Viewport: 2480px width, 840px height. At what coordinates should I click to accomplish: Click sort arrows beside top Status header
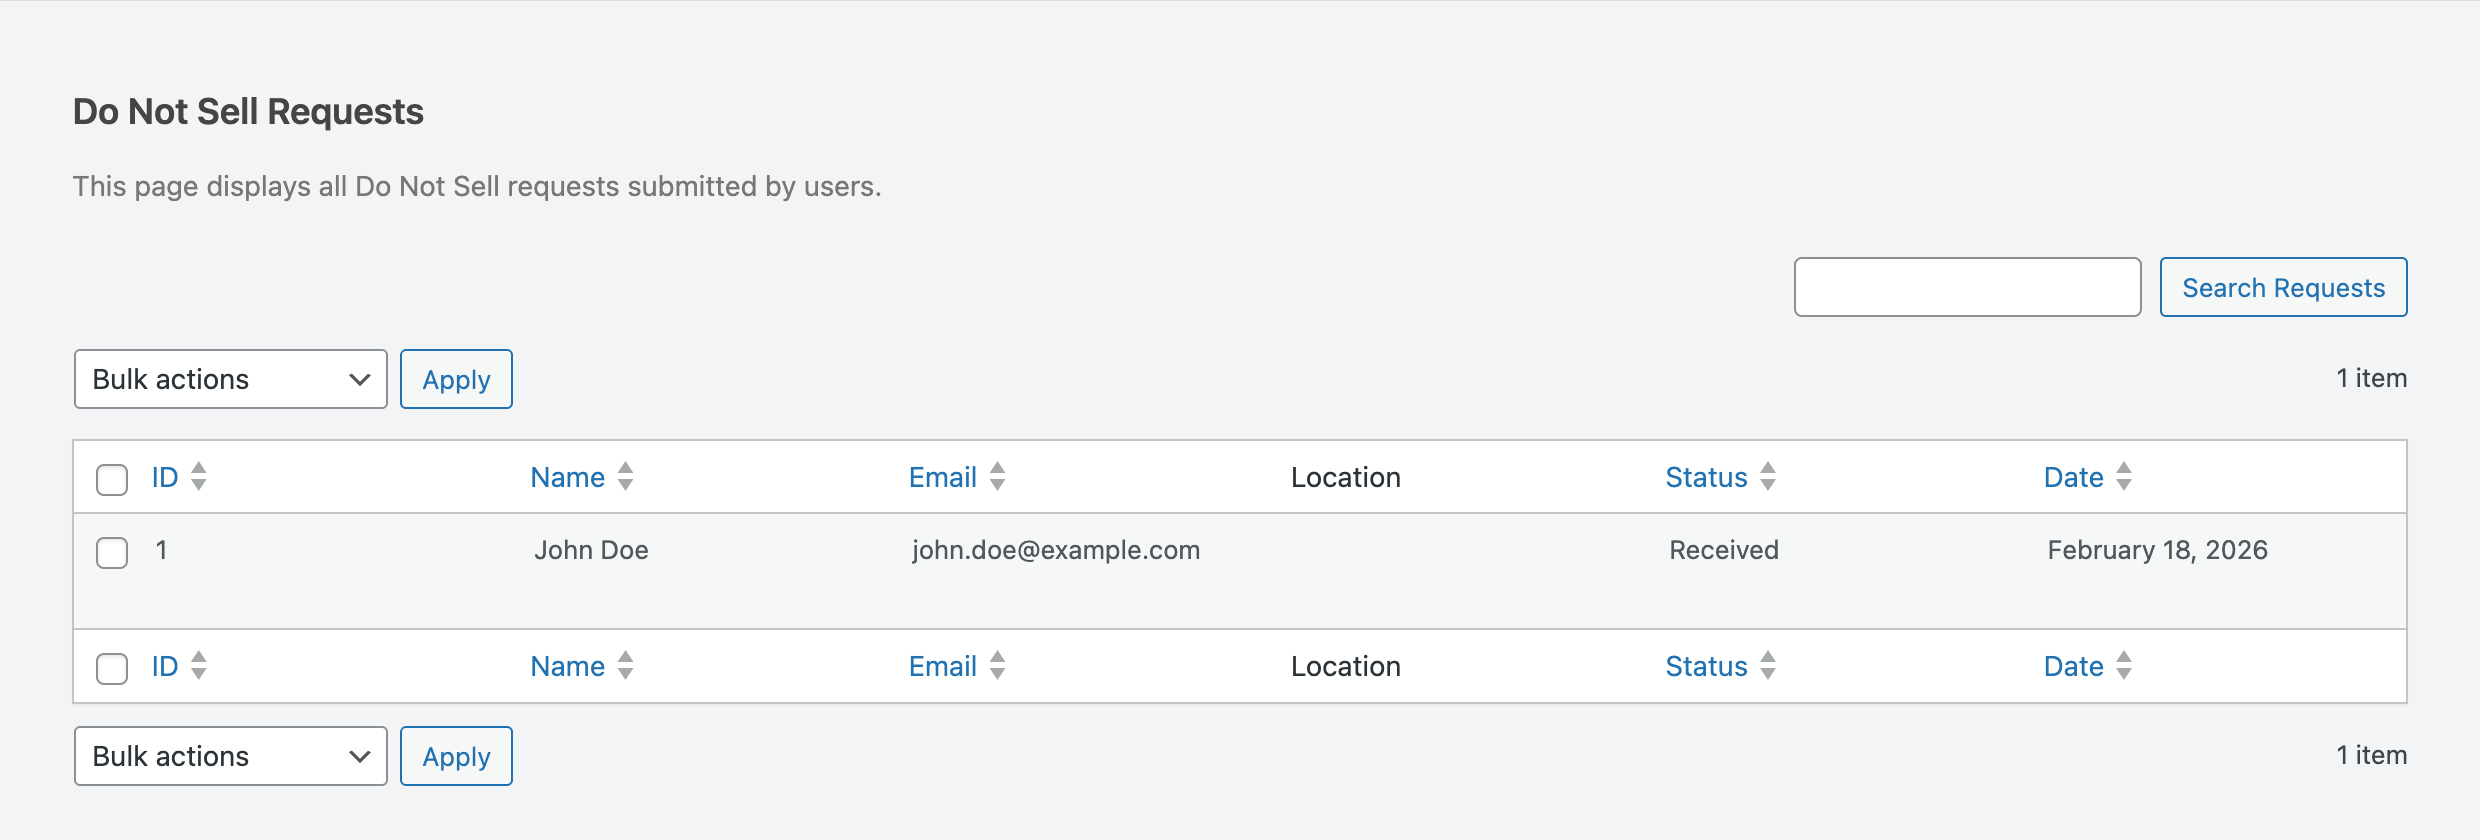coord(1768,477)
